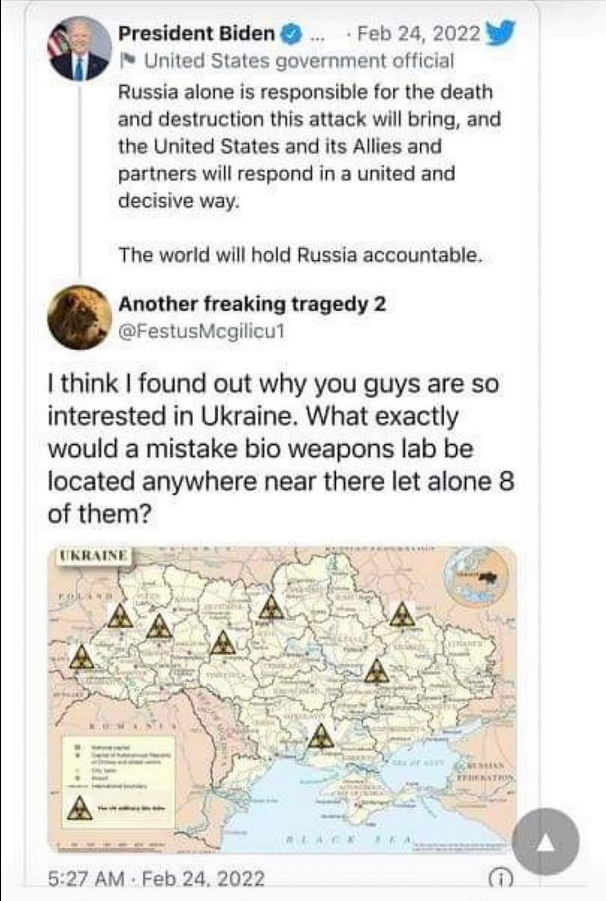
Task: Click the Twitter bird logo
Action: coord(500,33)
